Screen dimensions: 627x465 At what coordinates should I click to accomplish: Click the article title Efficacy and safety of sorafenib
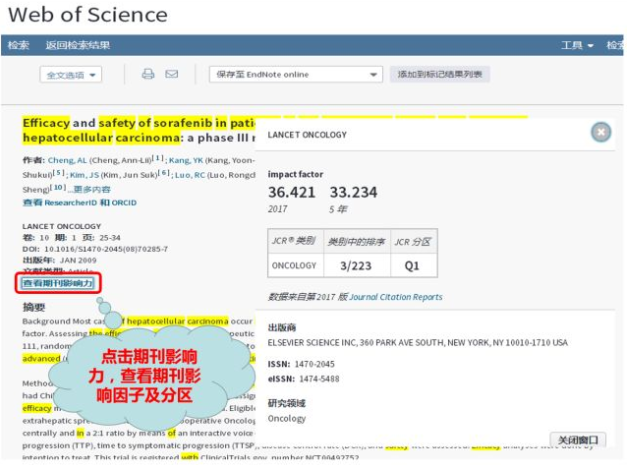tap(138, 130)
